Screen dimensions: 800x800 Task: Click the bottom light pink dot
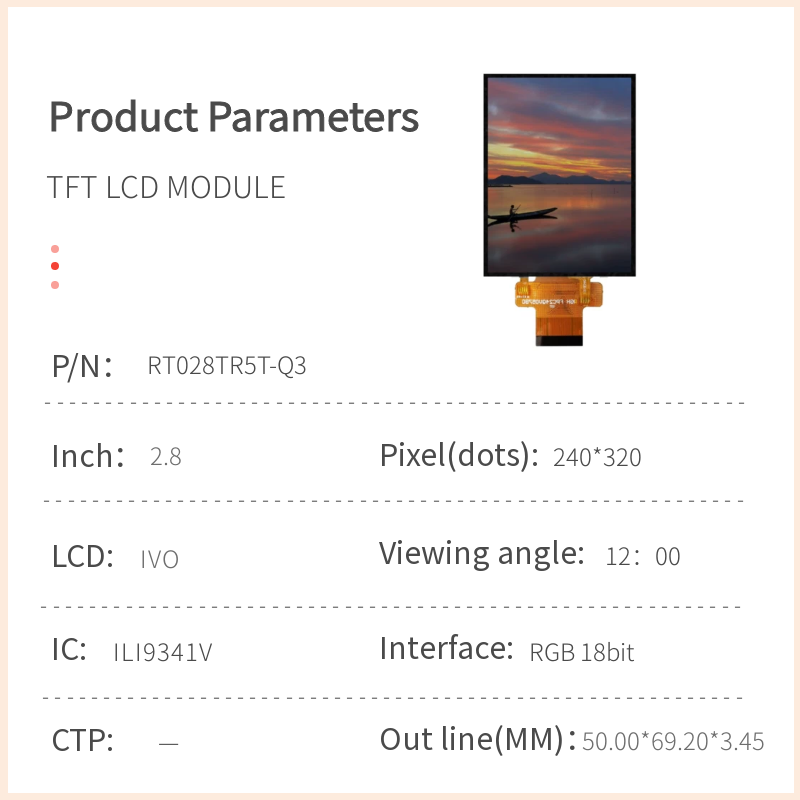[55, 285]
